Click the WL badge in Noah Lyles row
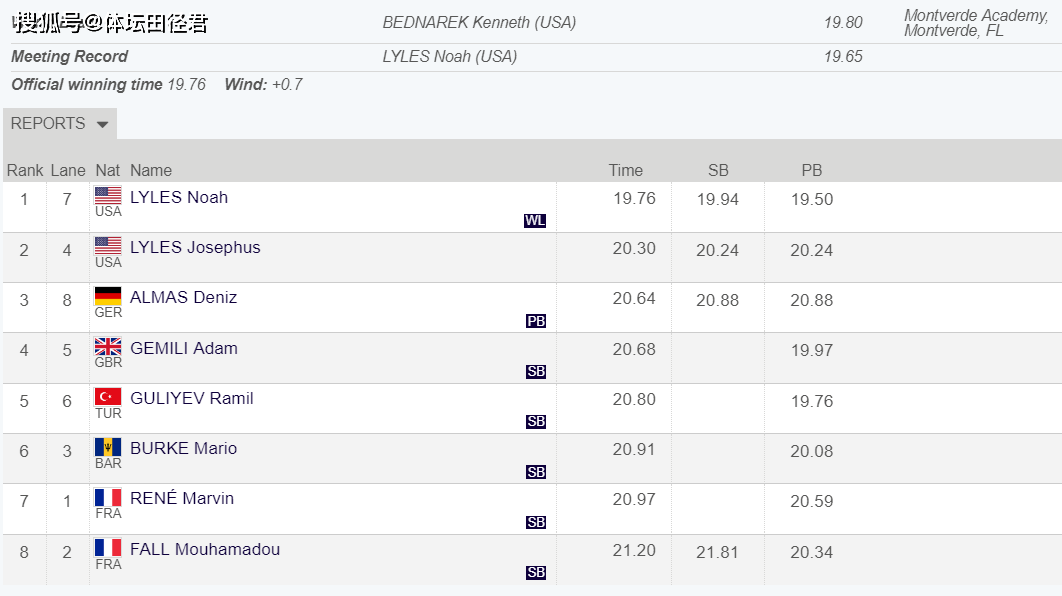 tap(534, 221)
